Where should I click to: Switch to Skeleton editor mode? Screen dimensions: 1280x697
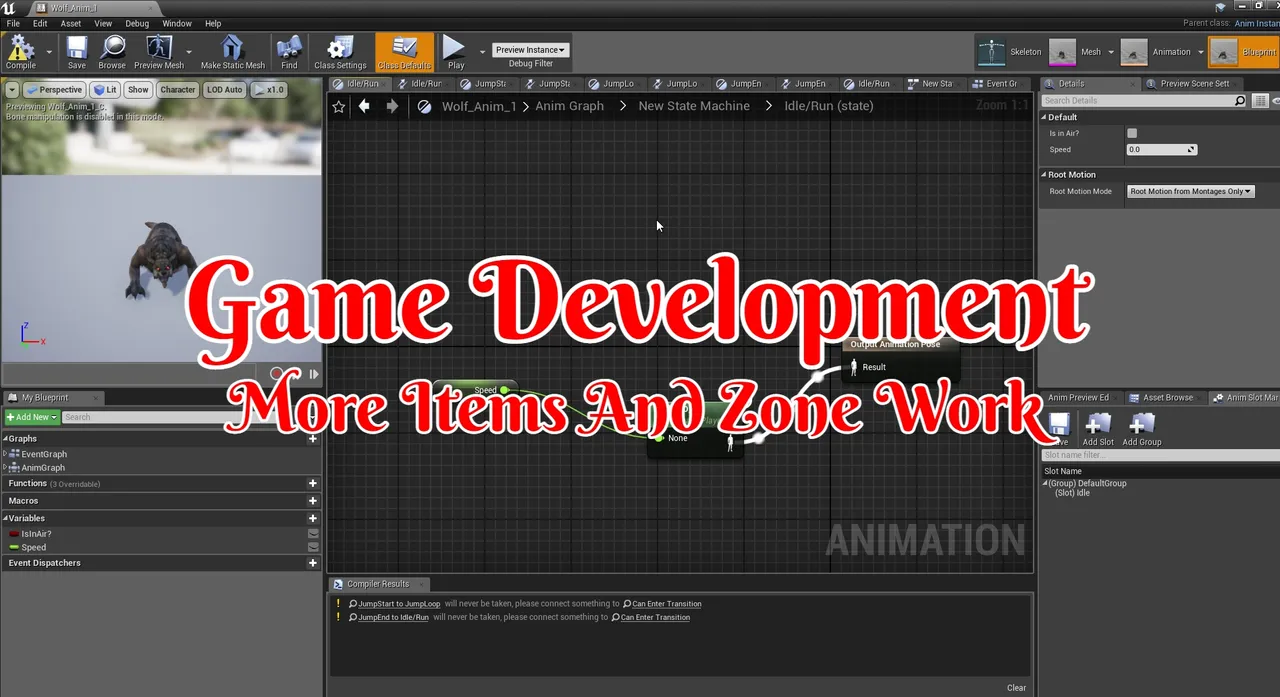(1010, 52)
